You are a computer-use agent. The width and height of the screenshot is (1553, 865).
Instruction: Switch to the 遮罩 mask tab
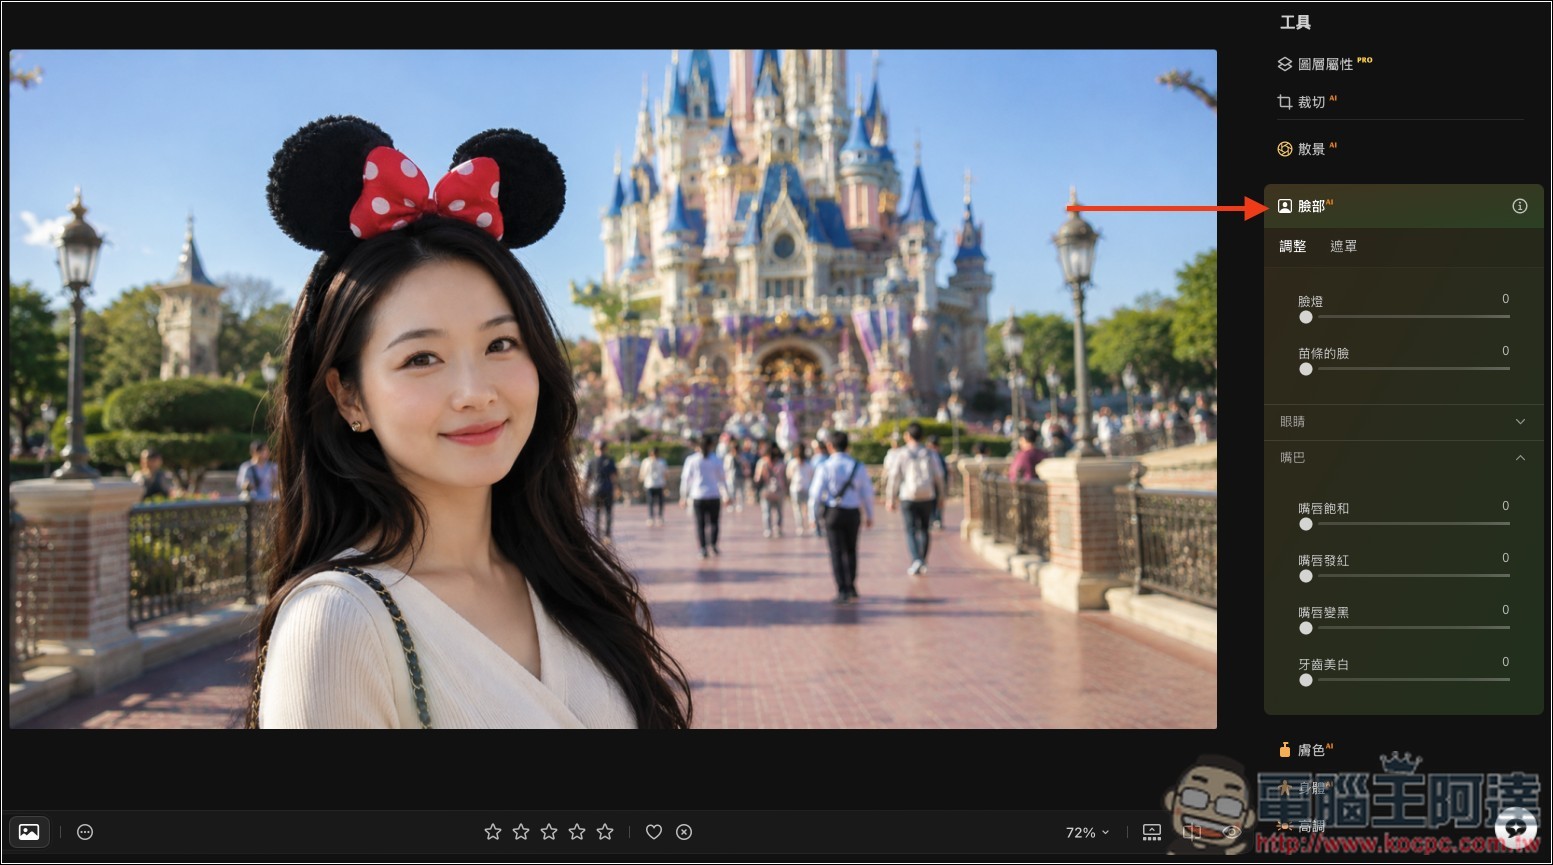[1343, 246]
